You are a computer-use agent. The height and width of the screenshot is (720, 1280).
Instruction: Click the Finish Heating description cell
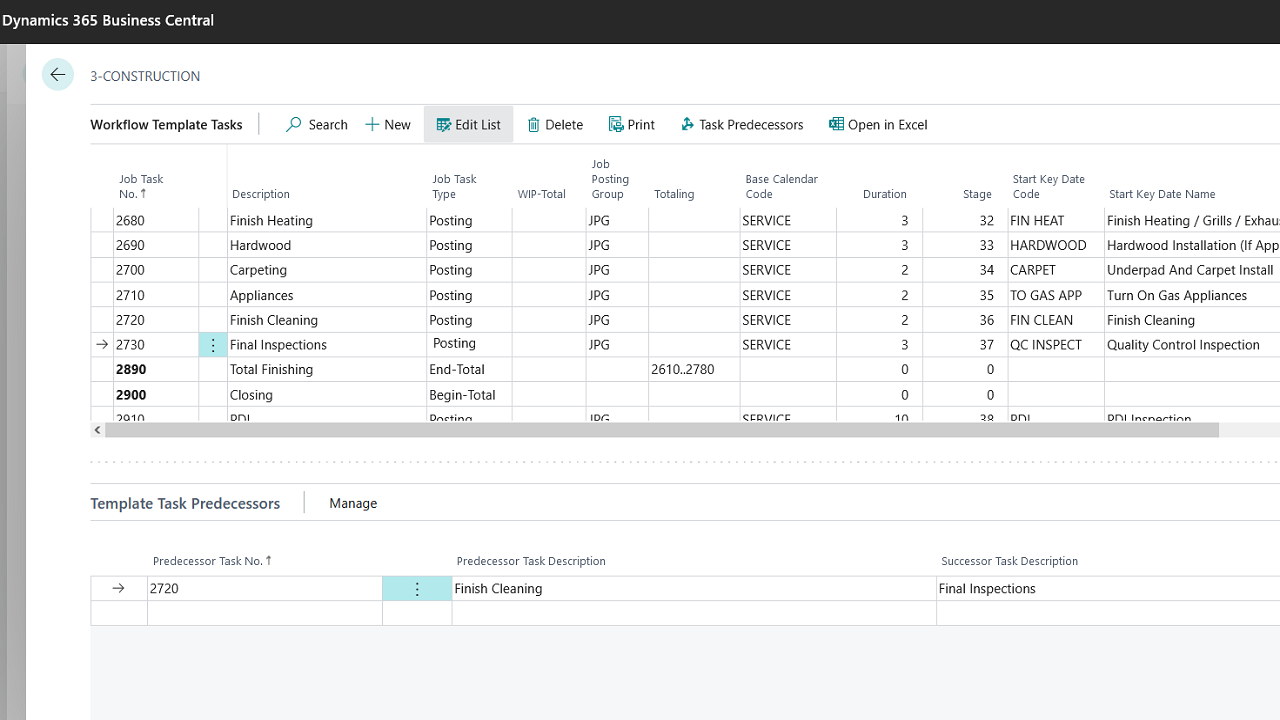click(x=326, y=221)
